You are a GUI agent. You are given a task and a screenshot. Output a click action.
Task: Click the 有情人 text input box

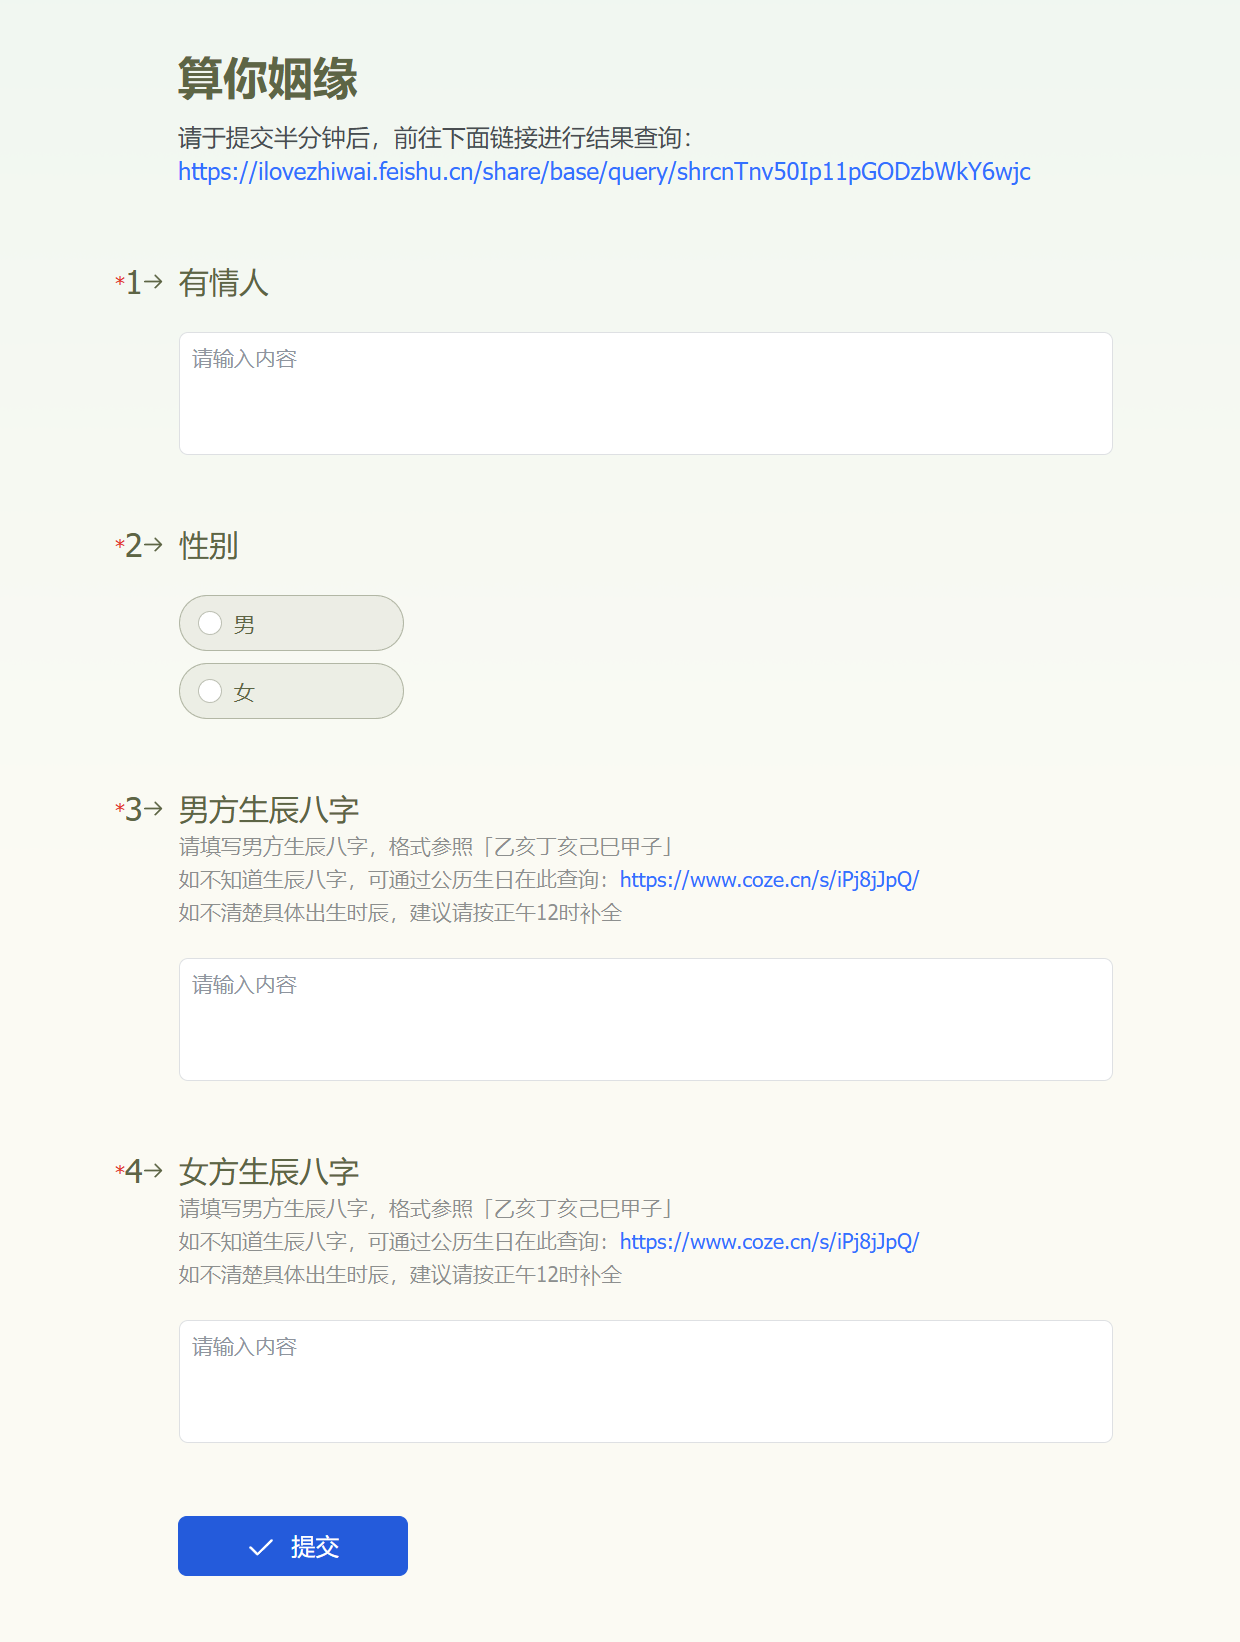click(645, 393)
